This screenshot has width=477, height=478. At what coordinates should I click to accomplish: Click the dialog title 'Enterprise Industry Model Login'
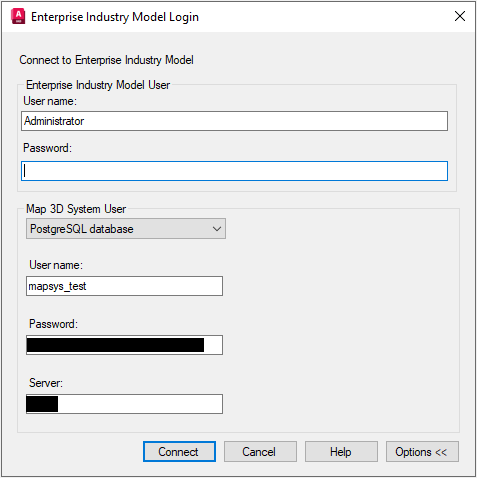click(115, 17)
